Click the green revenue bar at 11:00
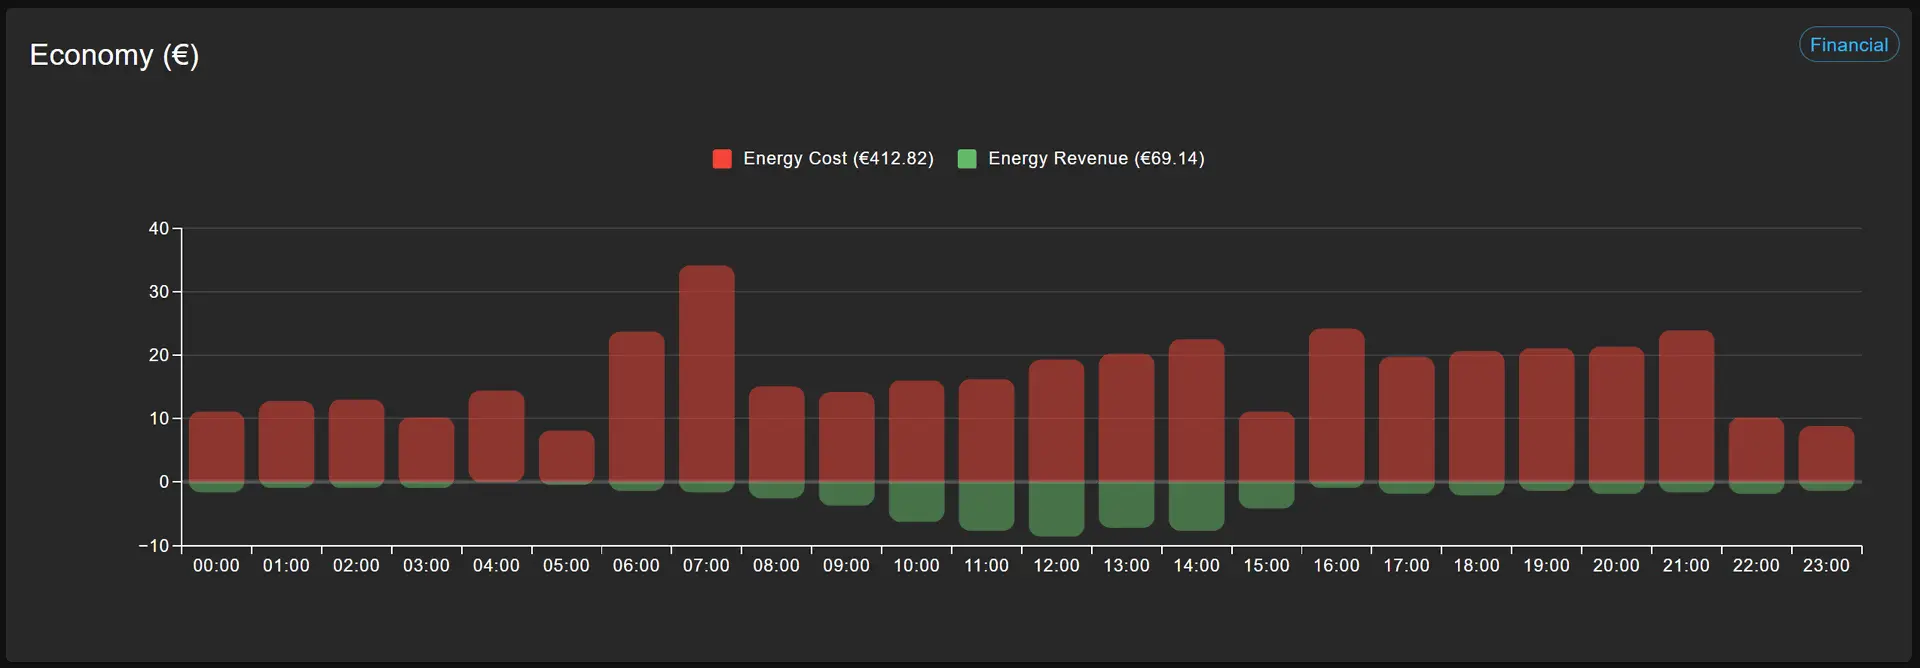 tap(986, 507)
